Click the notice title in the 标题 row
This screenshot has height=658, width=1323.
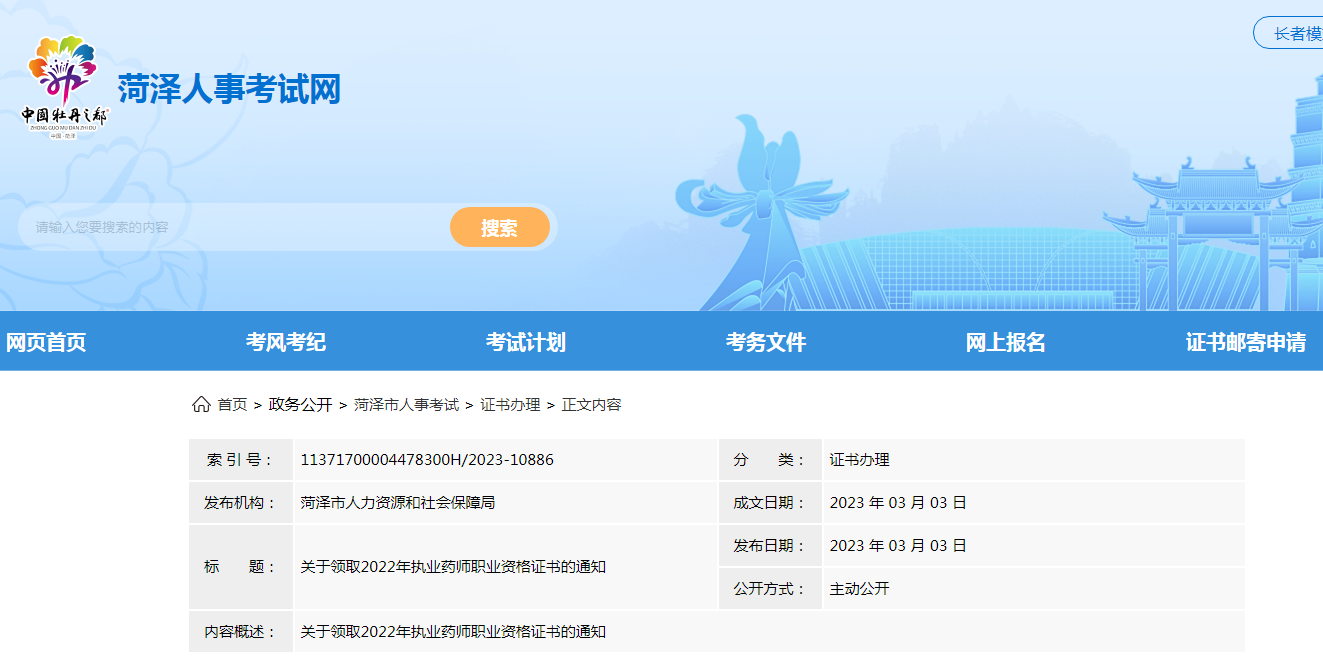point(453,567)
